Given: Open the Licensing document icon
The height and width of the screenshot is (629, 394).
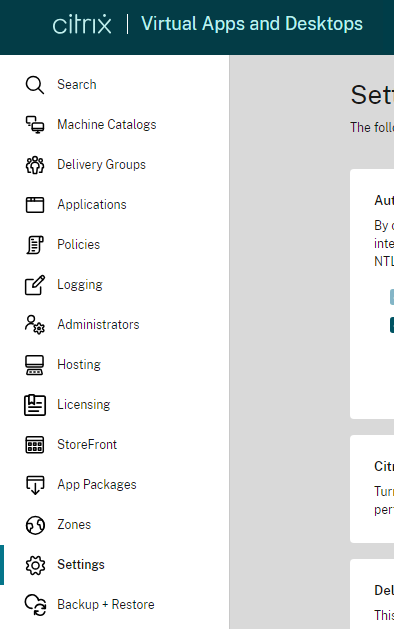Looking at the screenshot, I should pos(35,405).
